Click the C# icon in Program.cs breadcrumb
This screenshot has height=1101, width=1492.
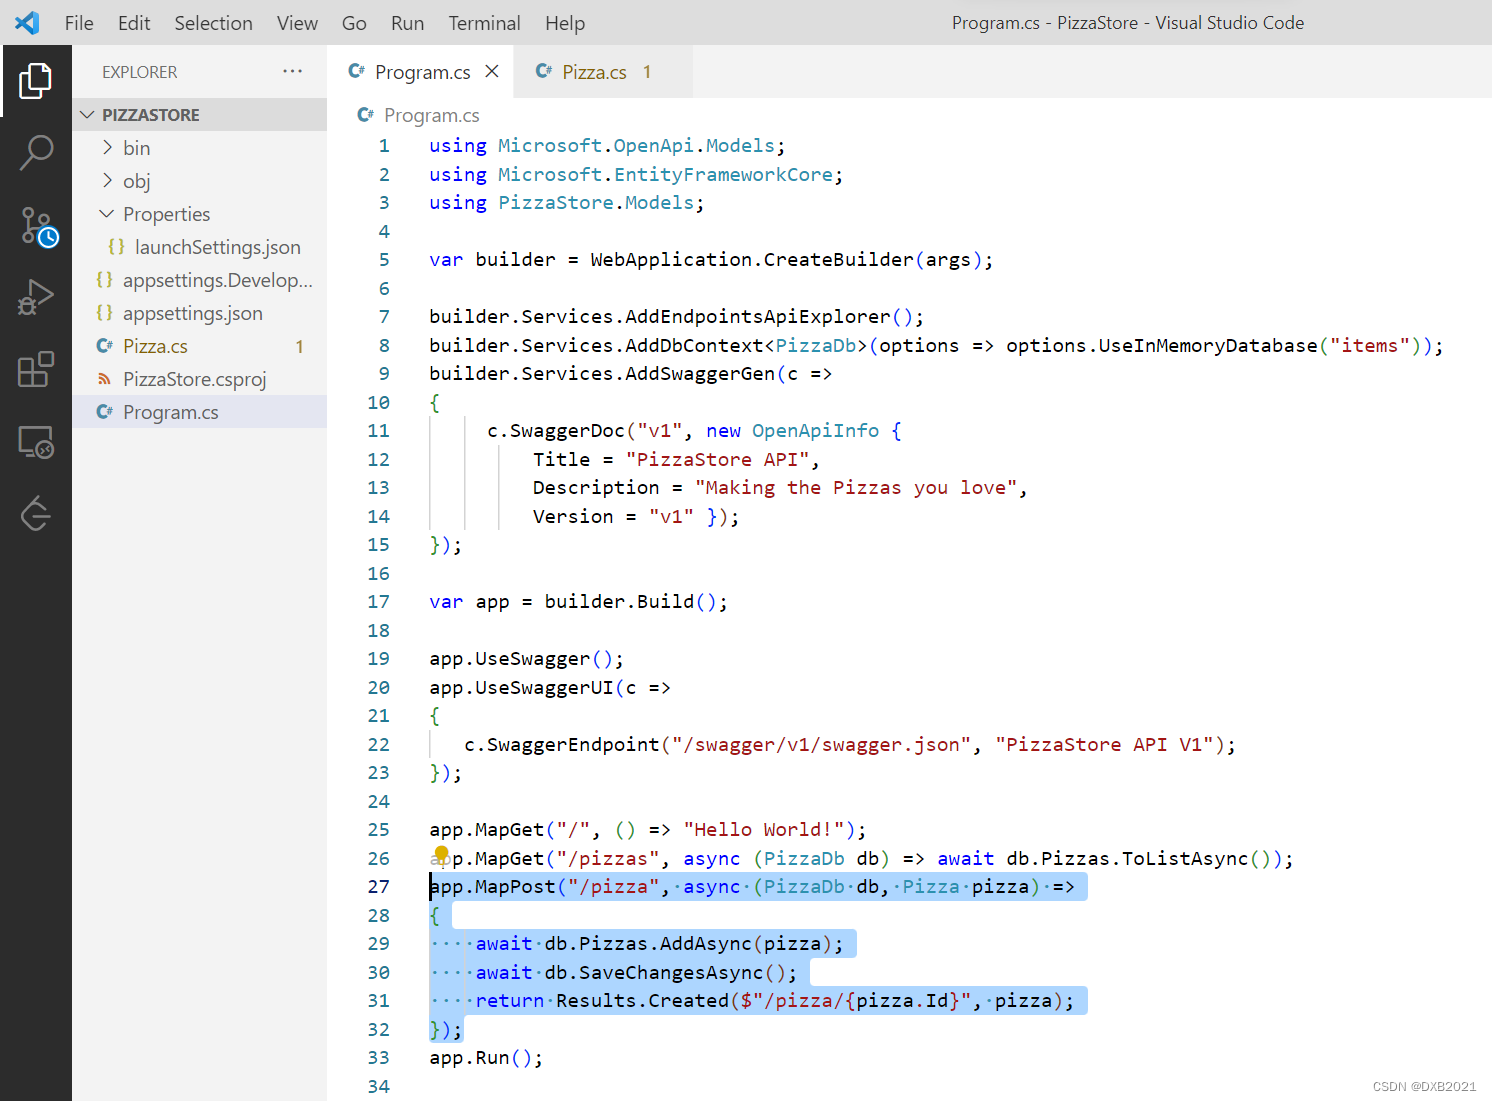tap(365, 115)
